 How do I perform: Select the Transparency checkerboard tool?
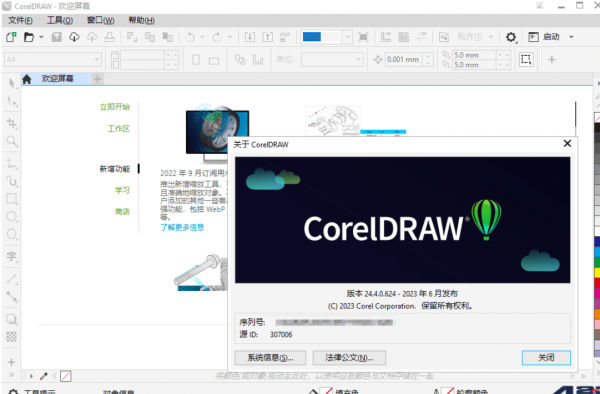[x=12, y=337]
